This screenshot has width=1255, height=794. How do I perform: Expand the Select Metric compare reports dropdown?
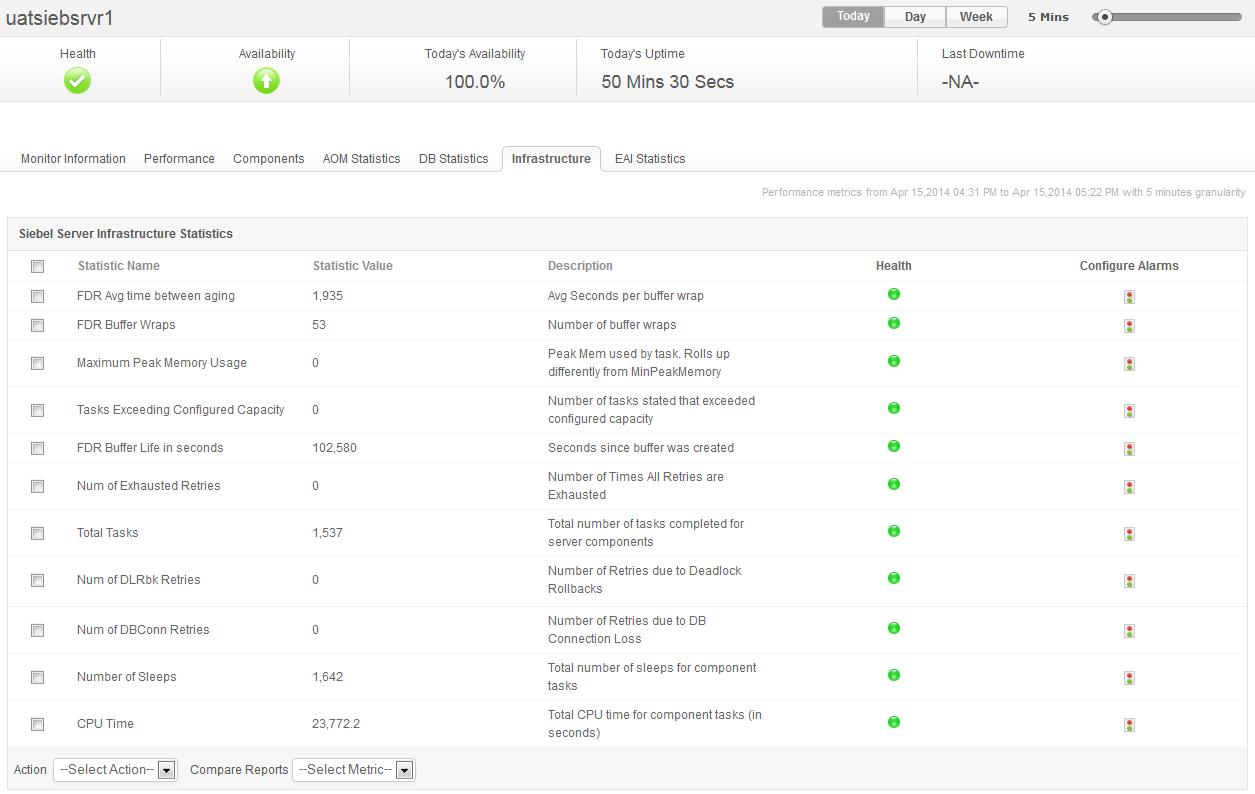click(x=353, y=770)
